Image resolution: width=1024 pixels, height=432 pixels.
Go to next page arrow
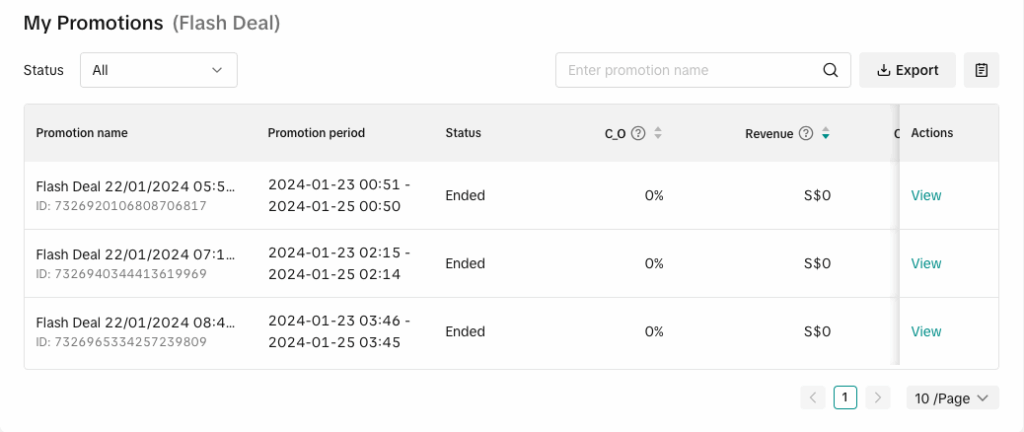pos(877,398)
